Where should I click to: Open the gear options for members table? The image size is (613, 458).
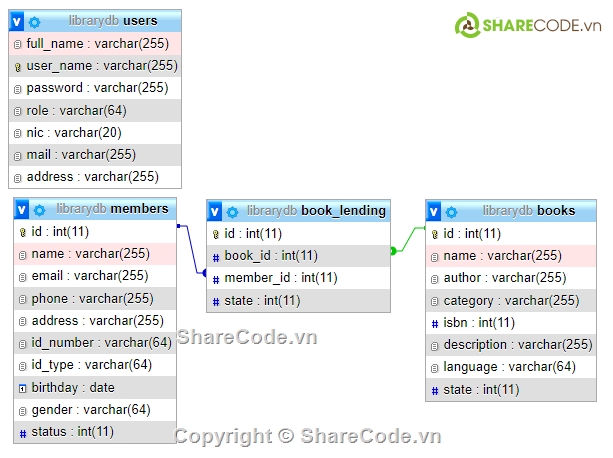(39, 209)
